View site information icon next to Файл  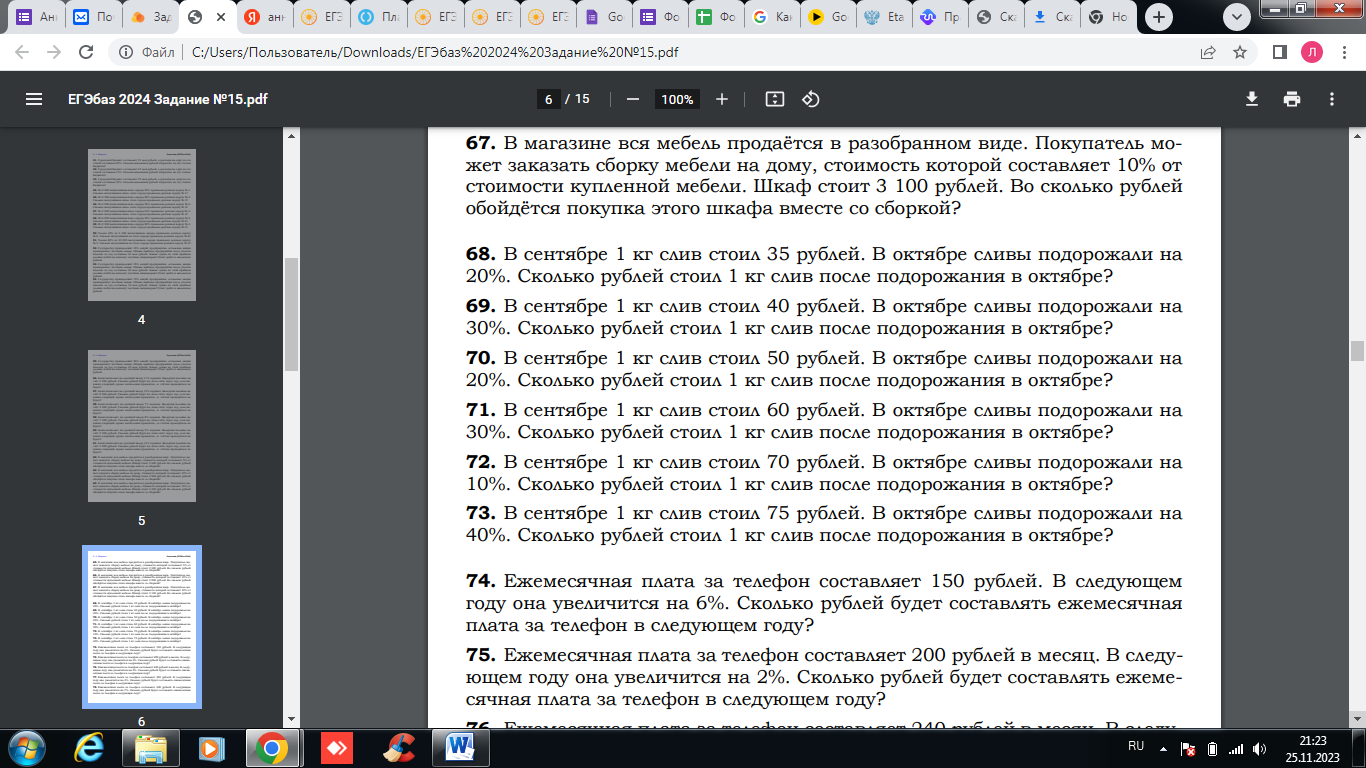pyautogui.click(x=126, y=52)
